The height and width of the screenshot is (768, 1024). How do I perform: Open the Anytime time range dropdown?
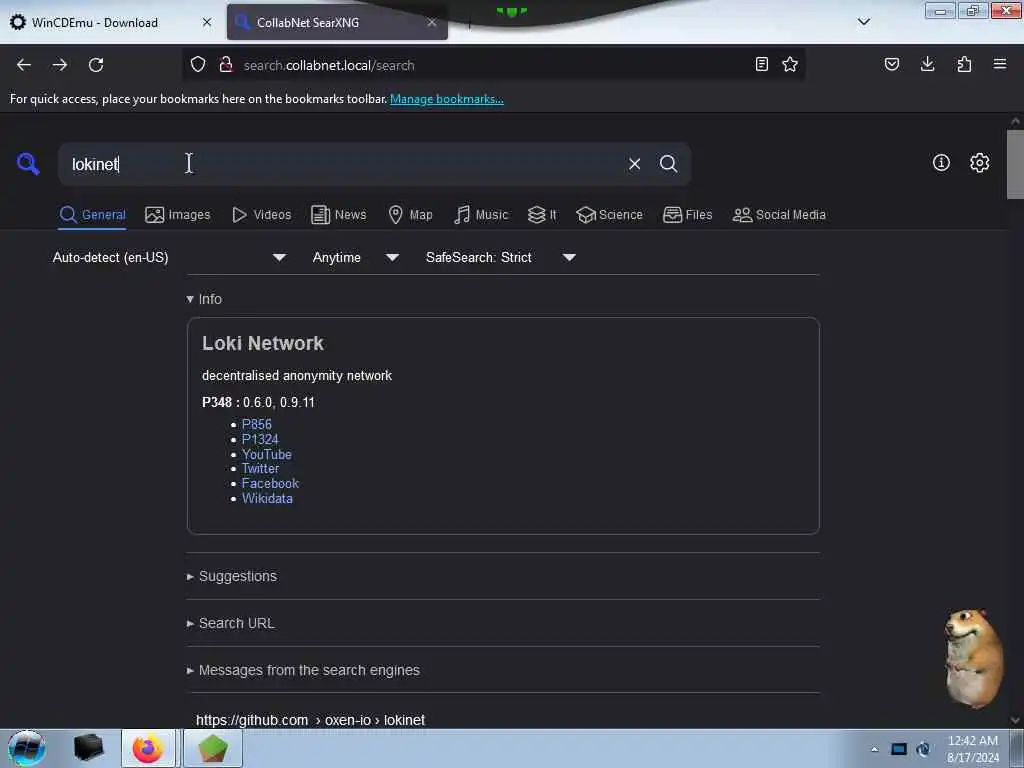click(x=355, y=257)
